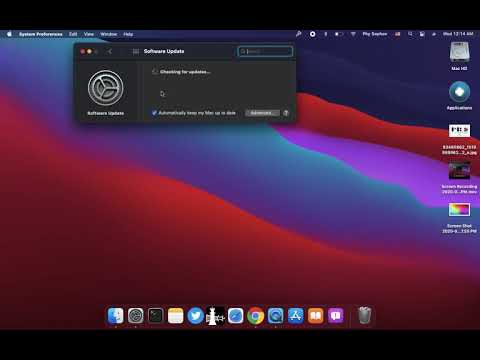Click the date and time in menu bar
Screen dimensions: 480x360
(x=458, y=34)
